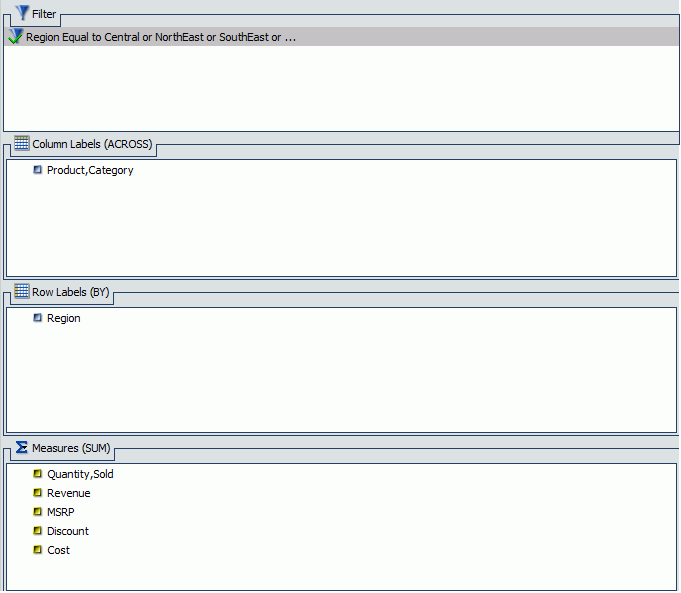Click the Measures sigma icon
The height and width of the screenshot is (593, 681).
21,447
